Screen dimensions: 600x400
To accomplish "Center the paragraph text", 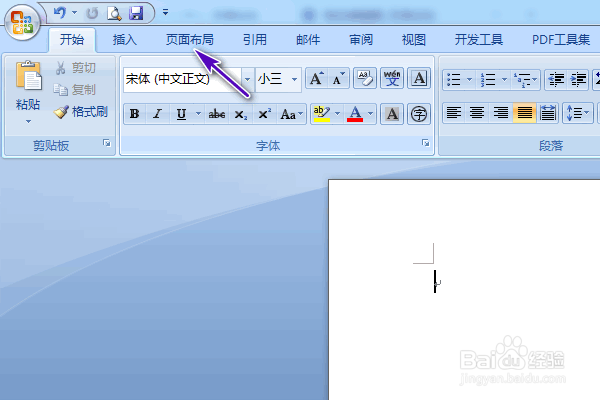I will coord(477,113).
